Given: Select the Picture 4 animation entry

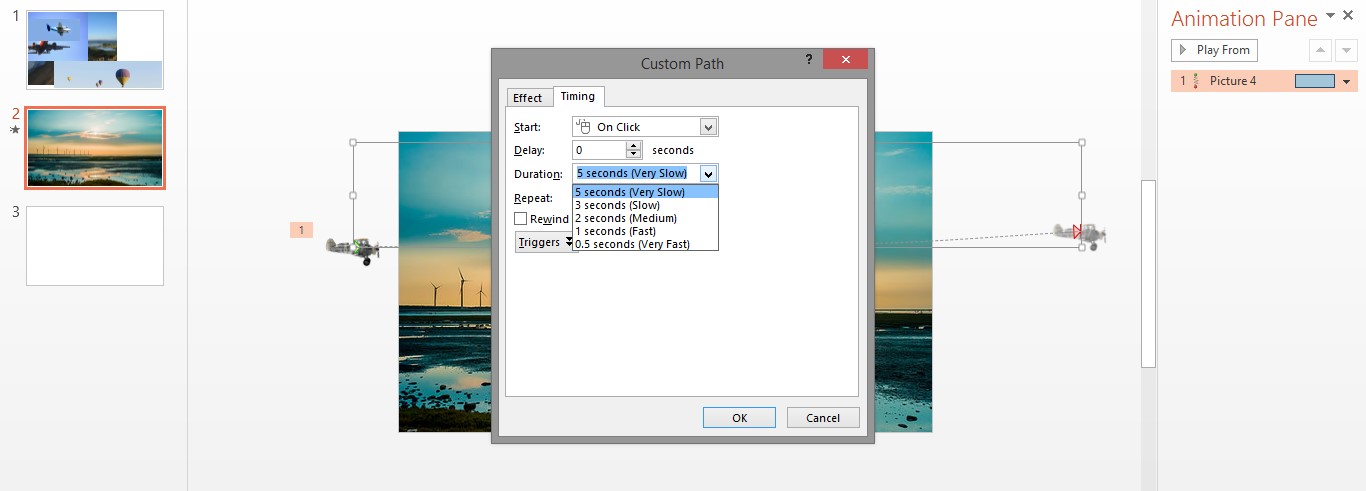Looking at the screenshot, I should pos(1264,81).
